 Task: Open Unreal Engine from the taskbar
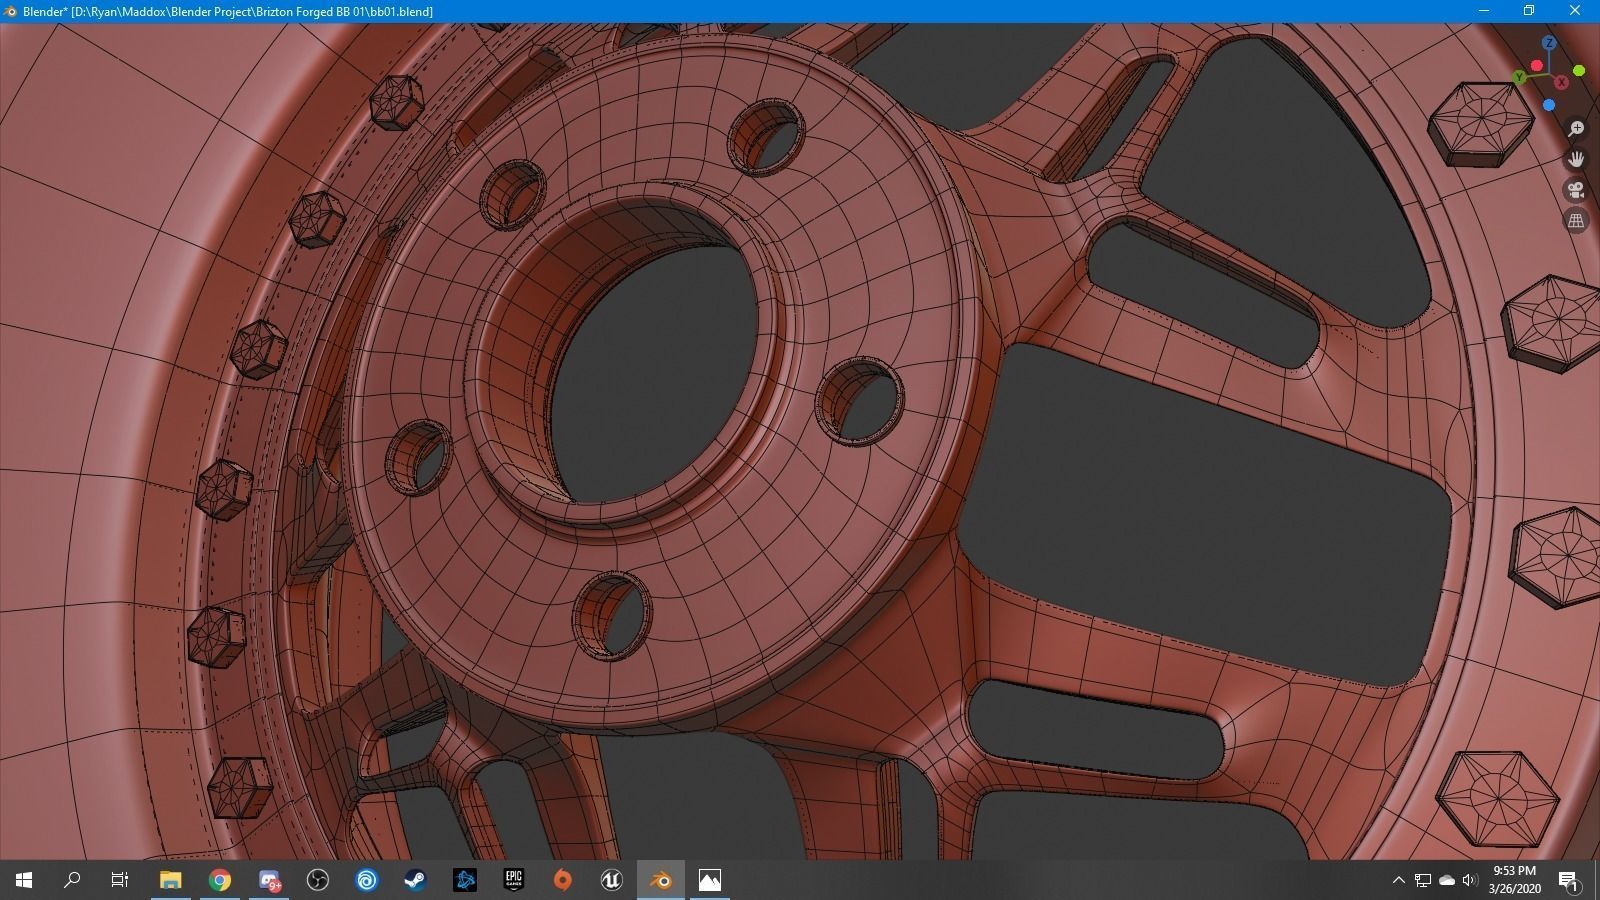[x=612, y=880]
